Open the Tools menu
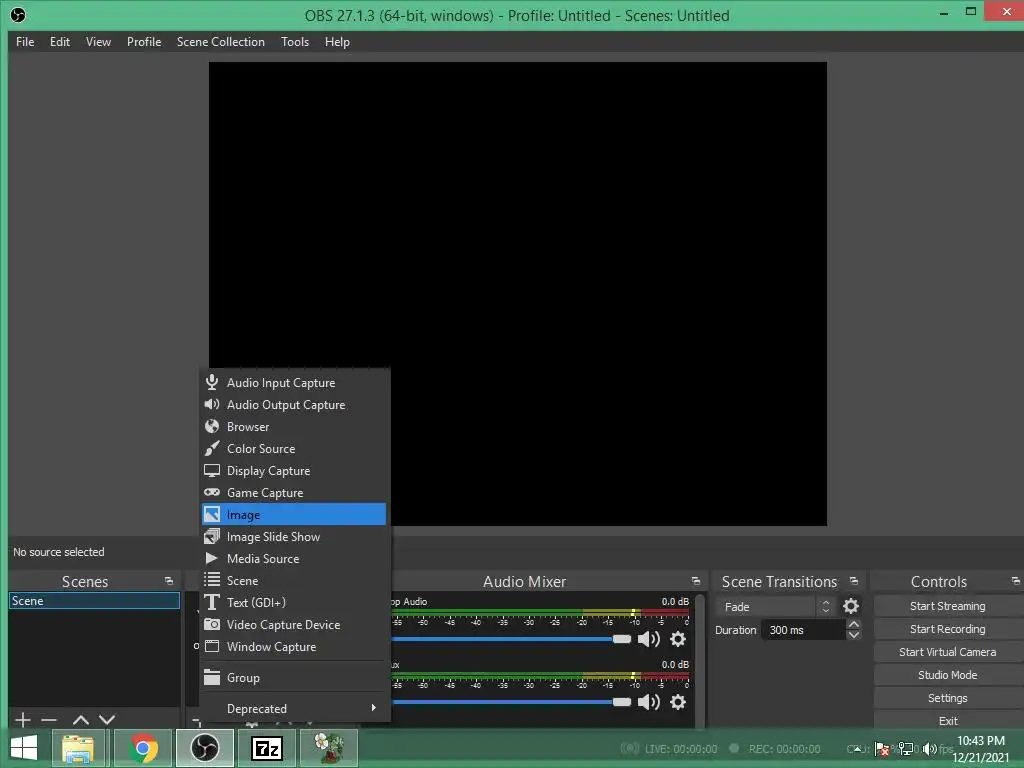This screenshot has width=1024, height=768. (295, 42)
